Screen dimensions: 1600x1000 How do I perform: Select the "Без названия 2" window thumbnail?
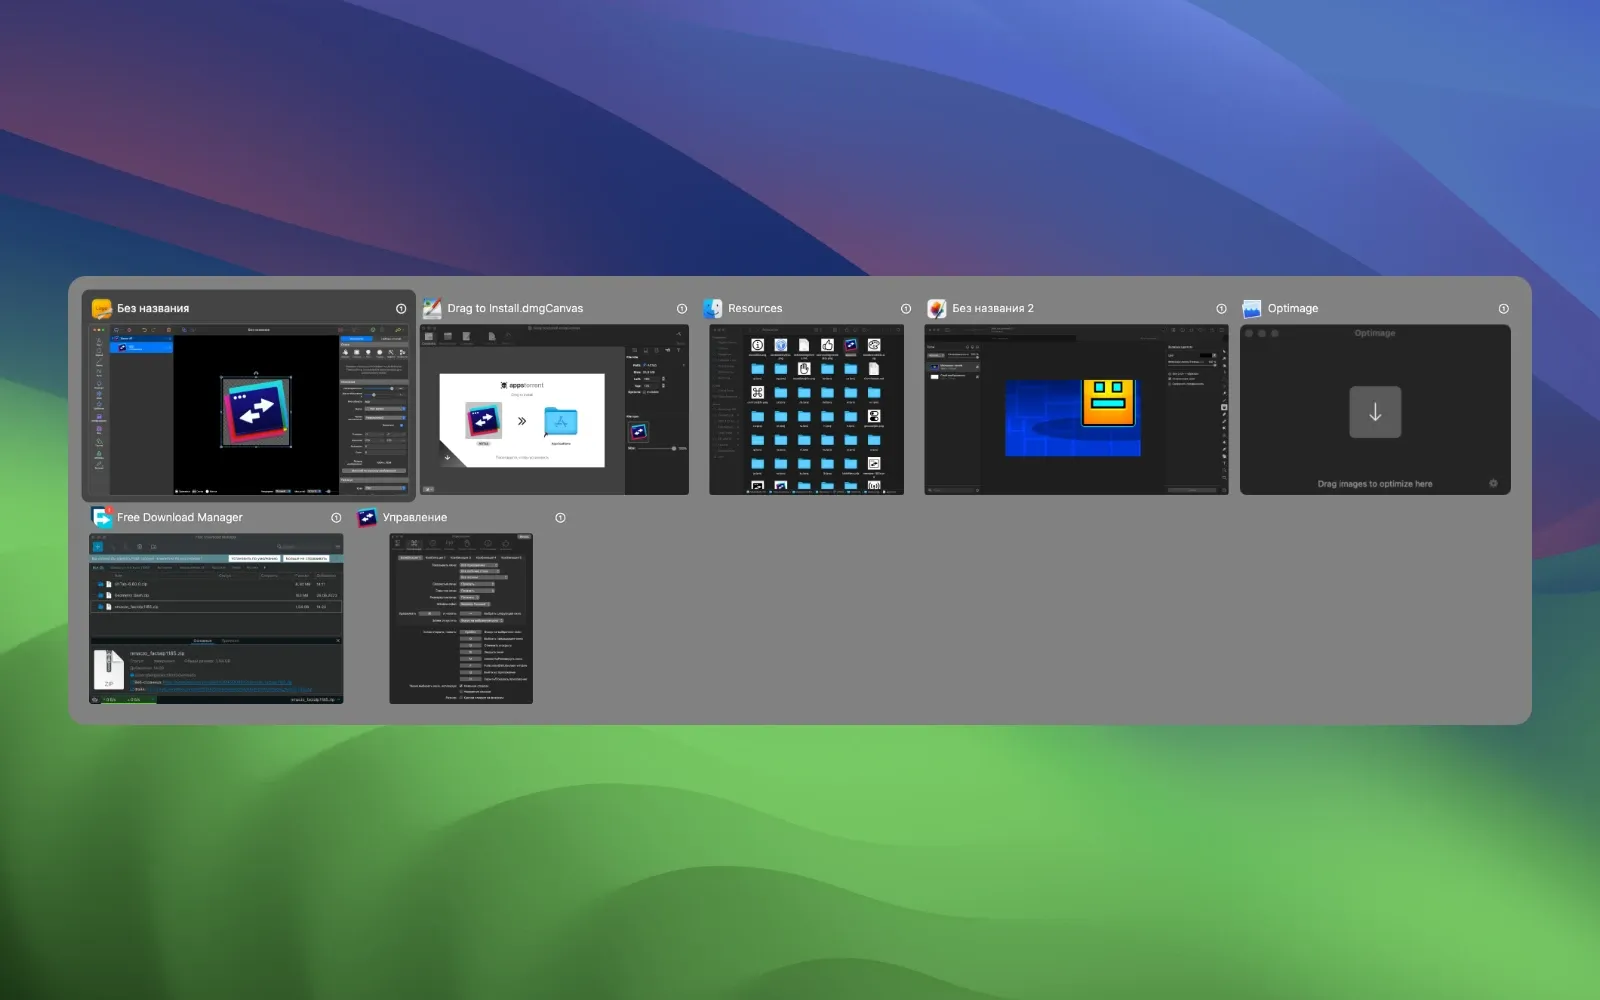click(1075, 410)
